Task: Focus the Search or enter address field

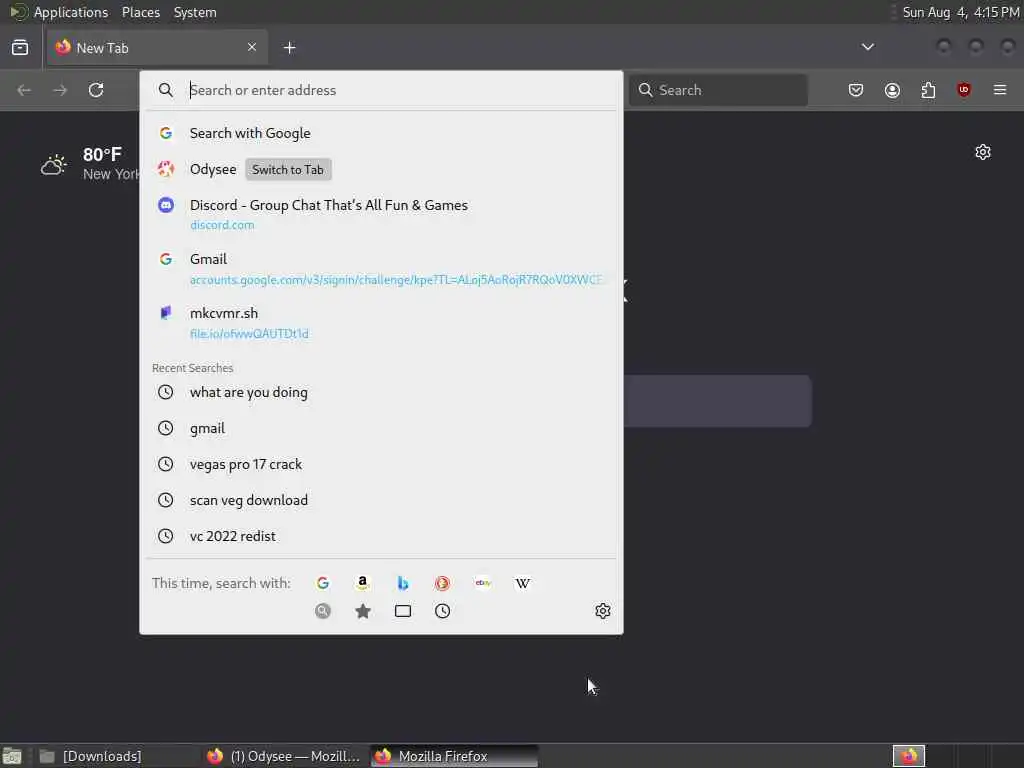Action: coord(381,90)
